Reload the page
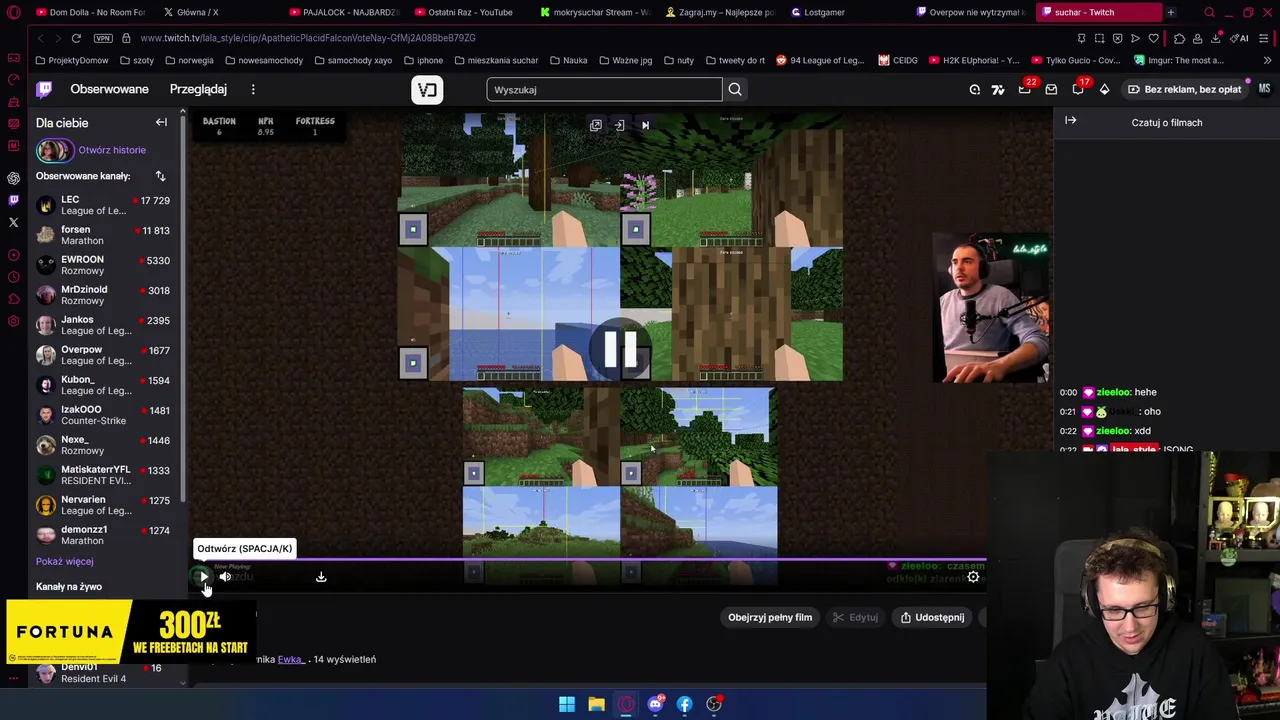This screenshot has height=720, width=1280. coord(76,38)
